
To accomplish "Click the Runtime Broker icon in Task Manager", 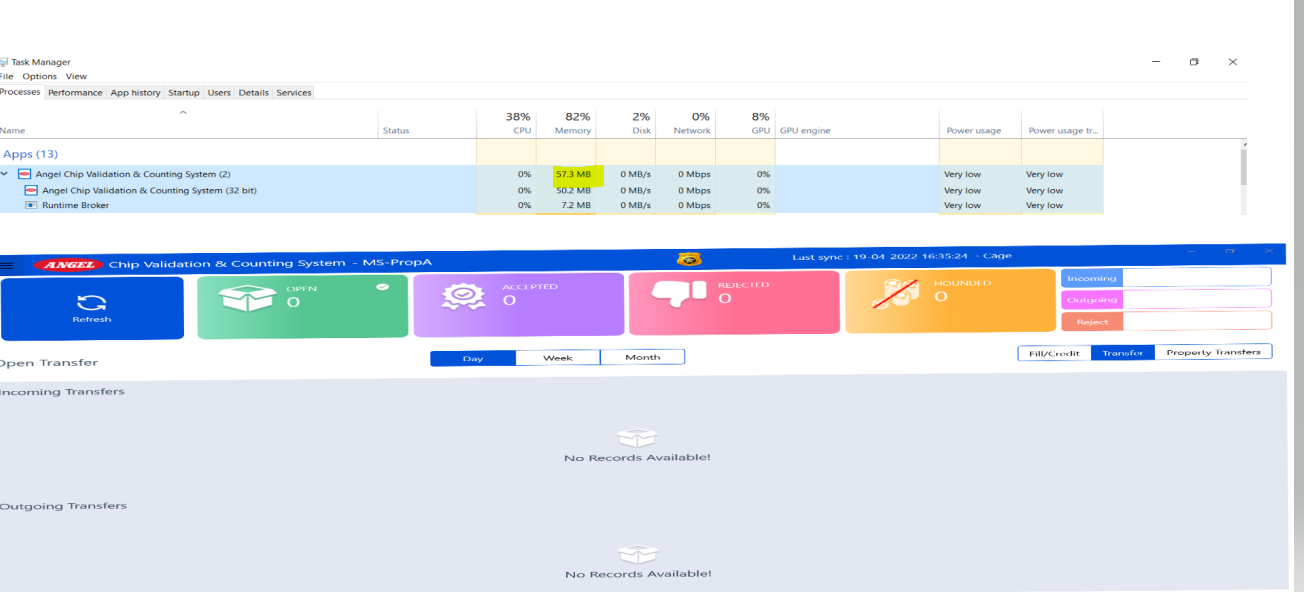I will pos(30,205).
